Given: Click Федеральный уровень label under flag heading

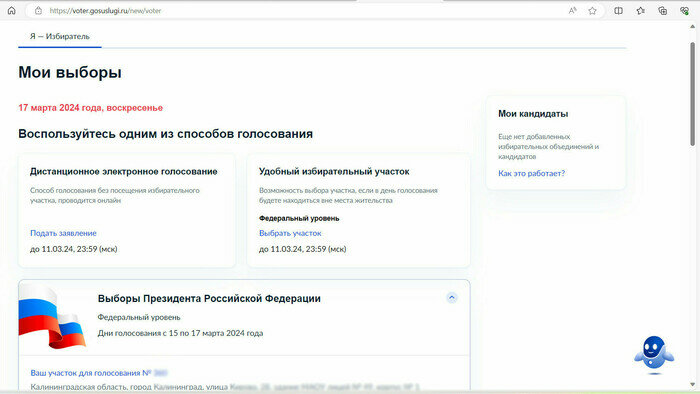Looking at the screenshot, I should coord(139,317).
